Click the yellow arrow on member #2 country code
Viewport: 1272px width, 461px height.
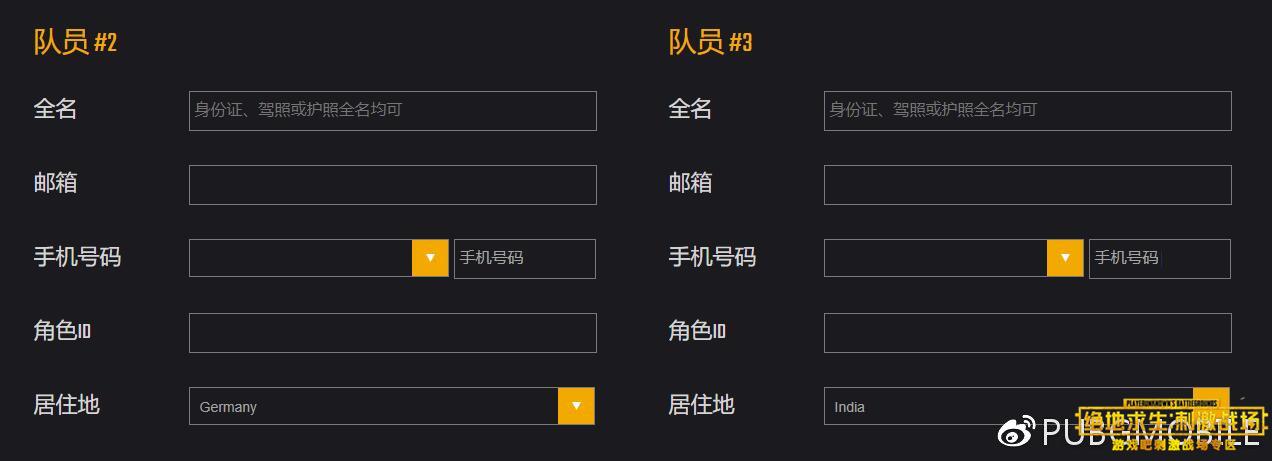click(x=430, y=258)
